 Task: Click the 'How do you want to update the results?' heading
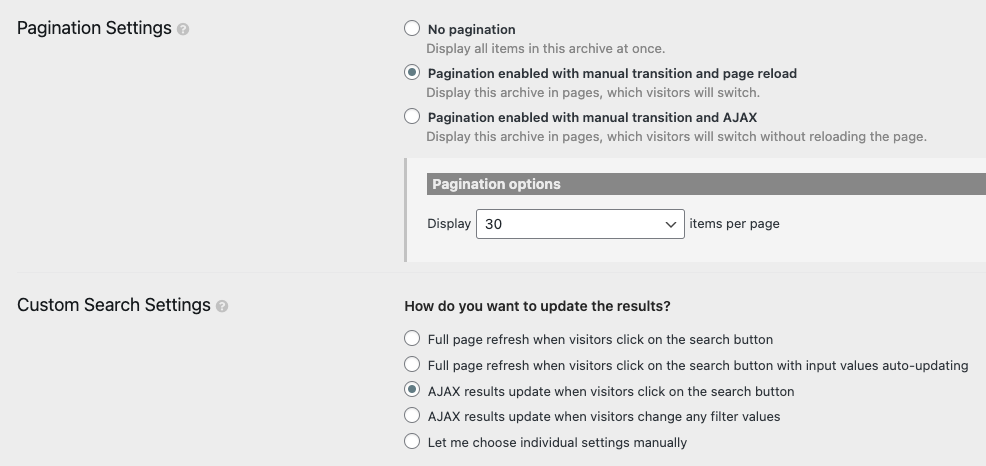537,306
